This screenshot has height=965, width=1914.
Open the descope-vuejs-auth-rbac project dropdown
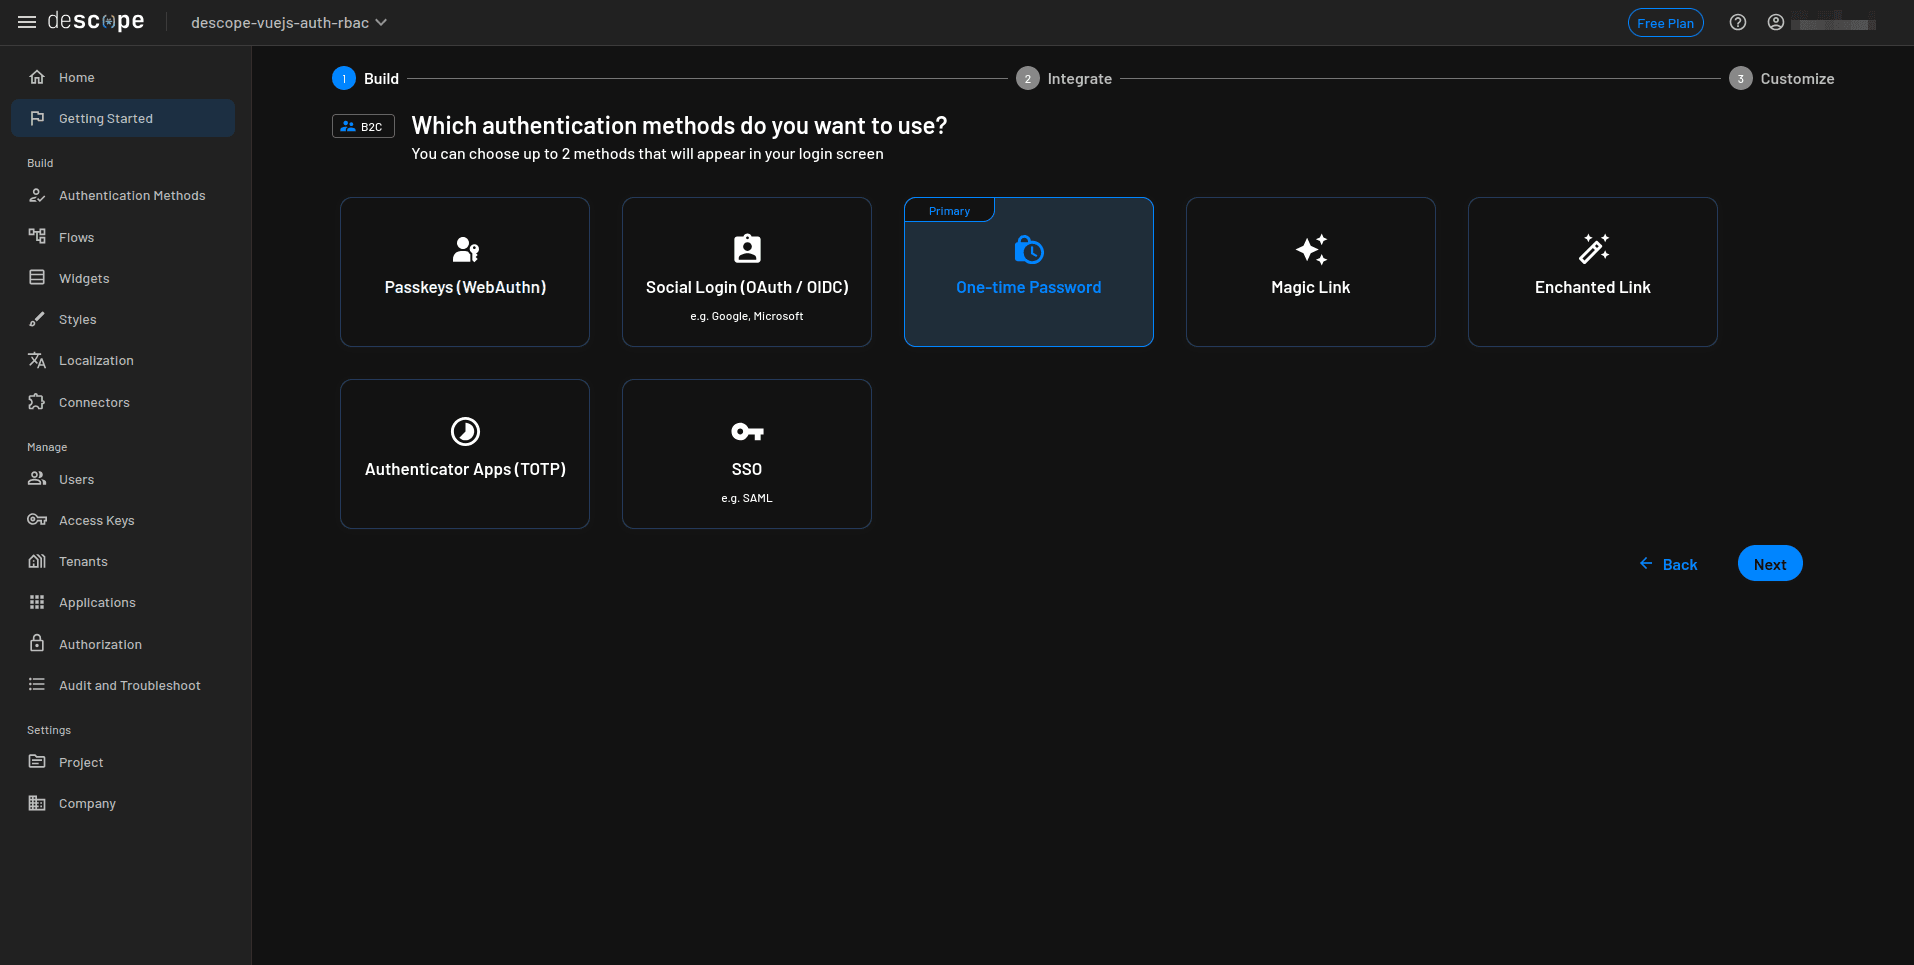pyautogui.click(x=287, y=22)
